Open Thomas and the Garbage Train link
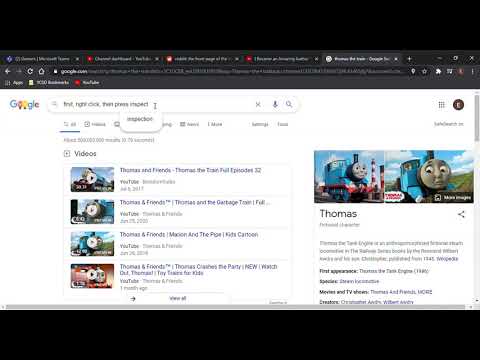480x360 pixels. 195,202
